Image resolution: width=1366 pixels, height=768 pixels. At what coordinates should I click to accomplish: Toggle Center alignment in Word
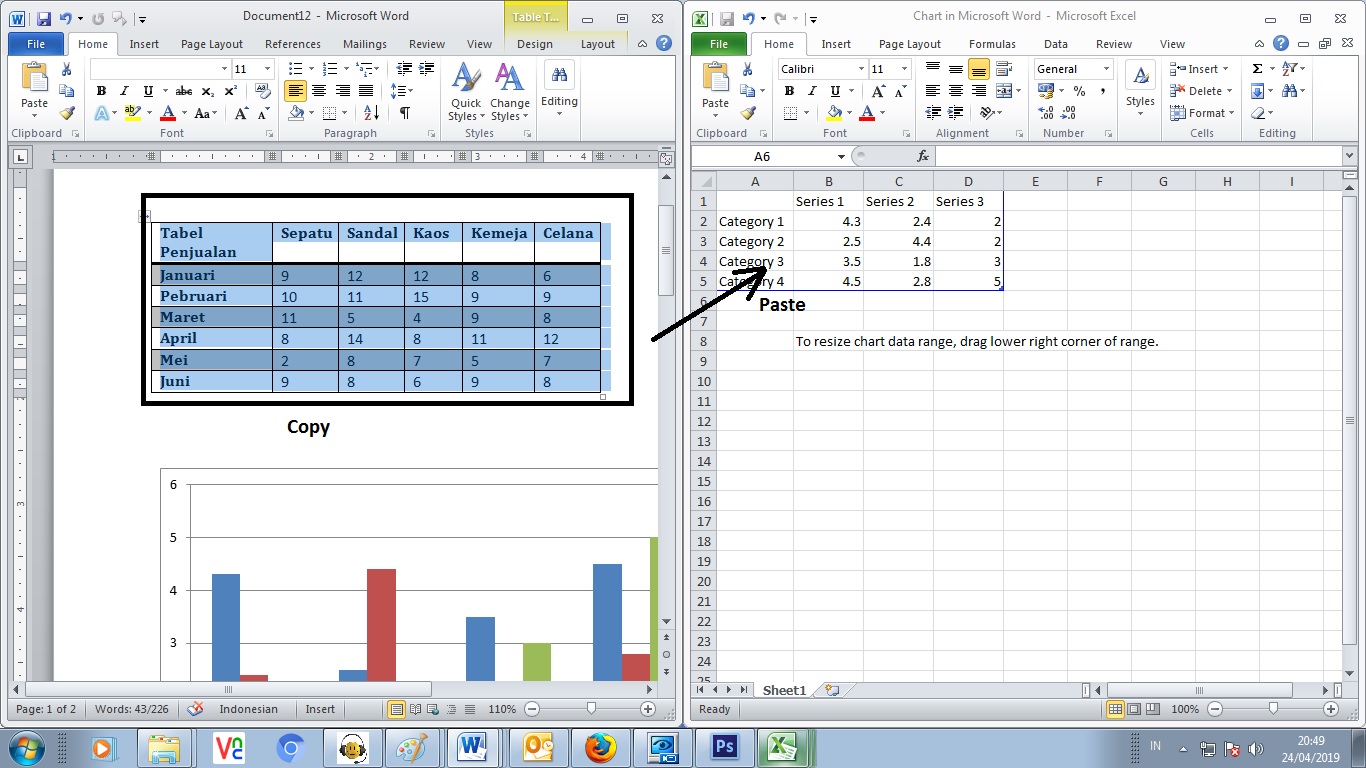[x=319, y=91]
